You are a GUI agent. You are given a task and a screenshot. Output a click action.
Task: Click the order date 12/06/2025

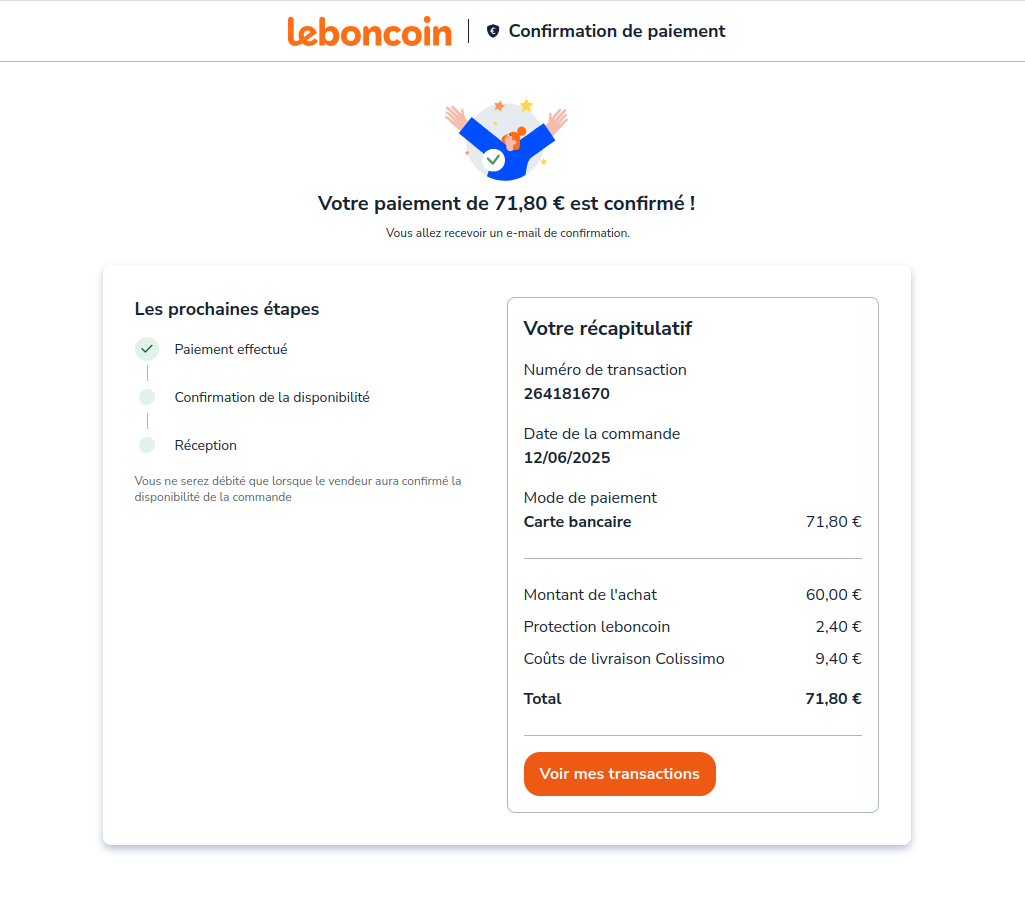coord(566,458)
